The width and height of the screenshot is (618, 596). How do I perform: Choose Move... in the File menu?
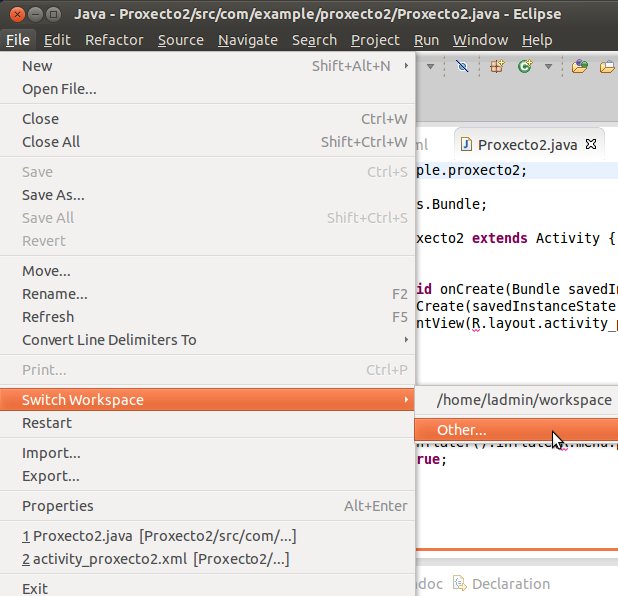tap(207, 271)
